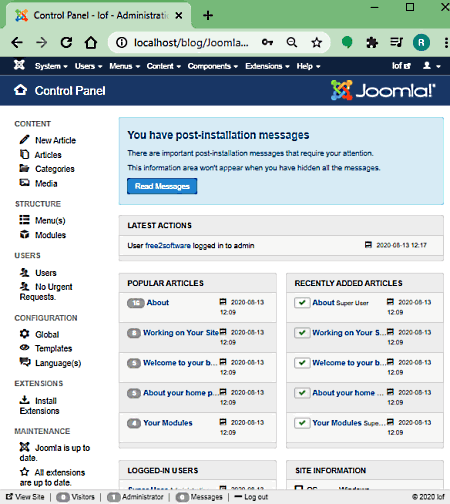Click the green extension icon in toolbar
Image resolution: width=450 pixels, height=504 pixels.
tap(347, 42)
